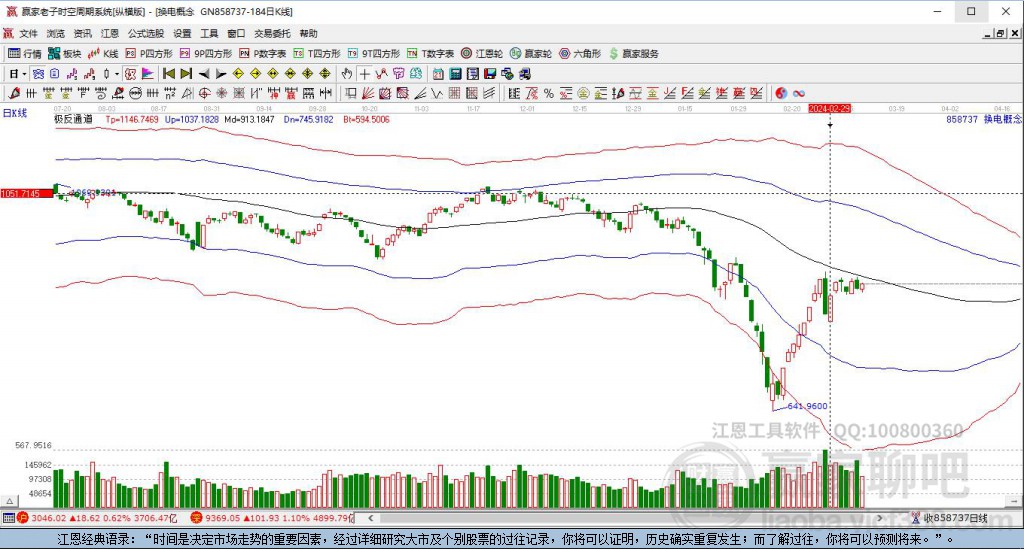Click the up triangle at chart bottom-left

point(9,501)
